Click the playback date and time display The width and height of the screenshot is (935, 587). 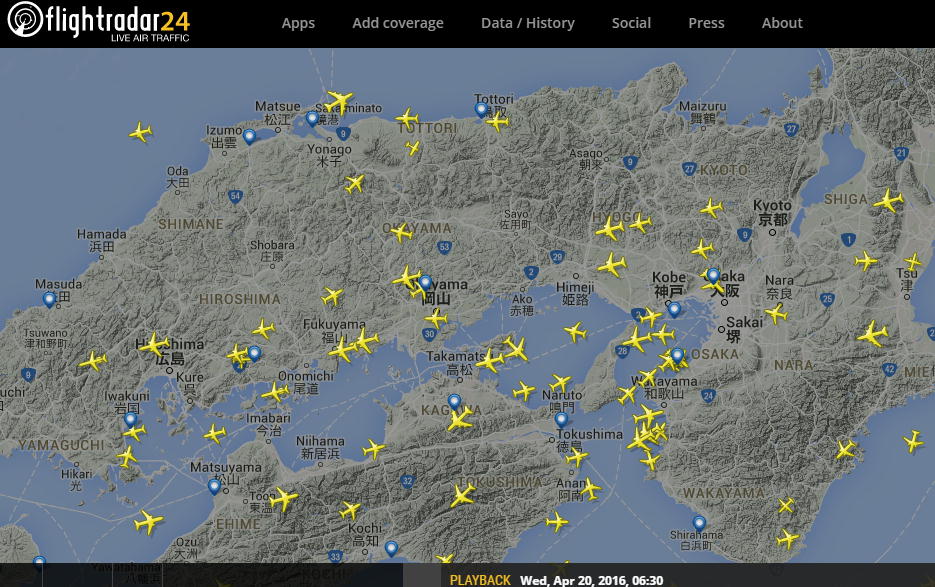pos(591,579)
